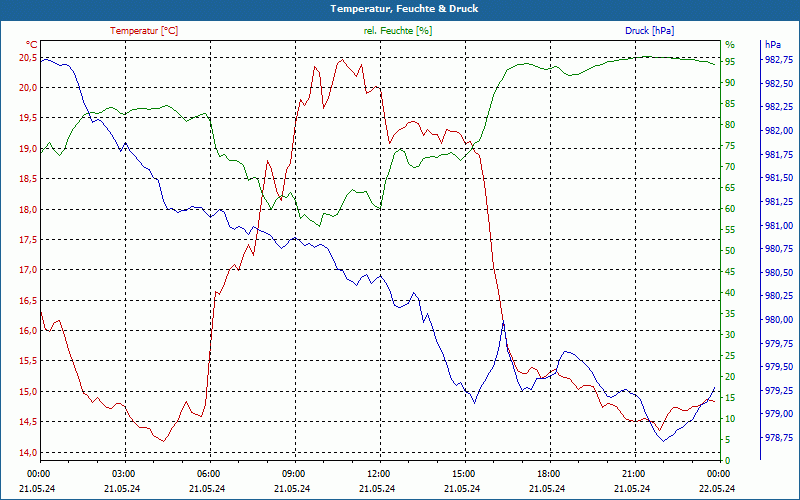The image size is (800, 500).
Task: Click temperature axis value 14,0
Action: click(28, 453)
